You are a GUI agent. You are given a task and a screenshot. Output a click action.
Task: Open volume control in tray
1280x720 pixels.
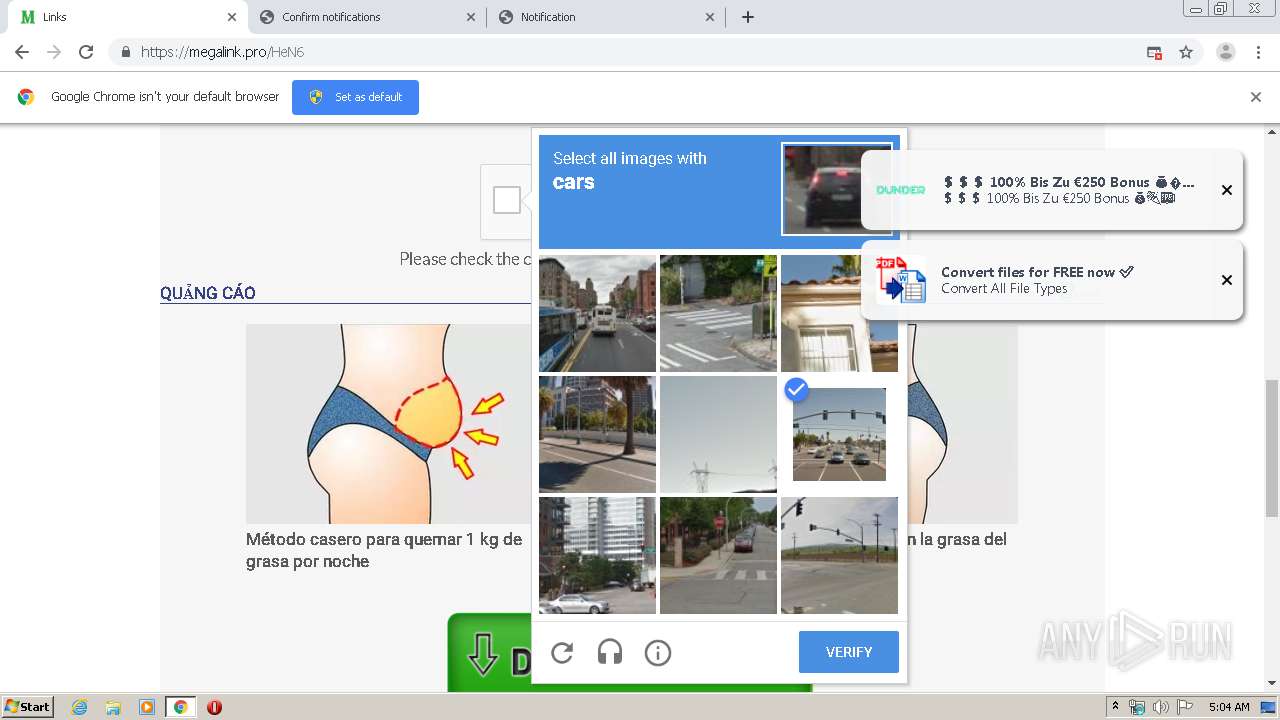pos(1160,707)
